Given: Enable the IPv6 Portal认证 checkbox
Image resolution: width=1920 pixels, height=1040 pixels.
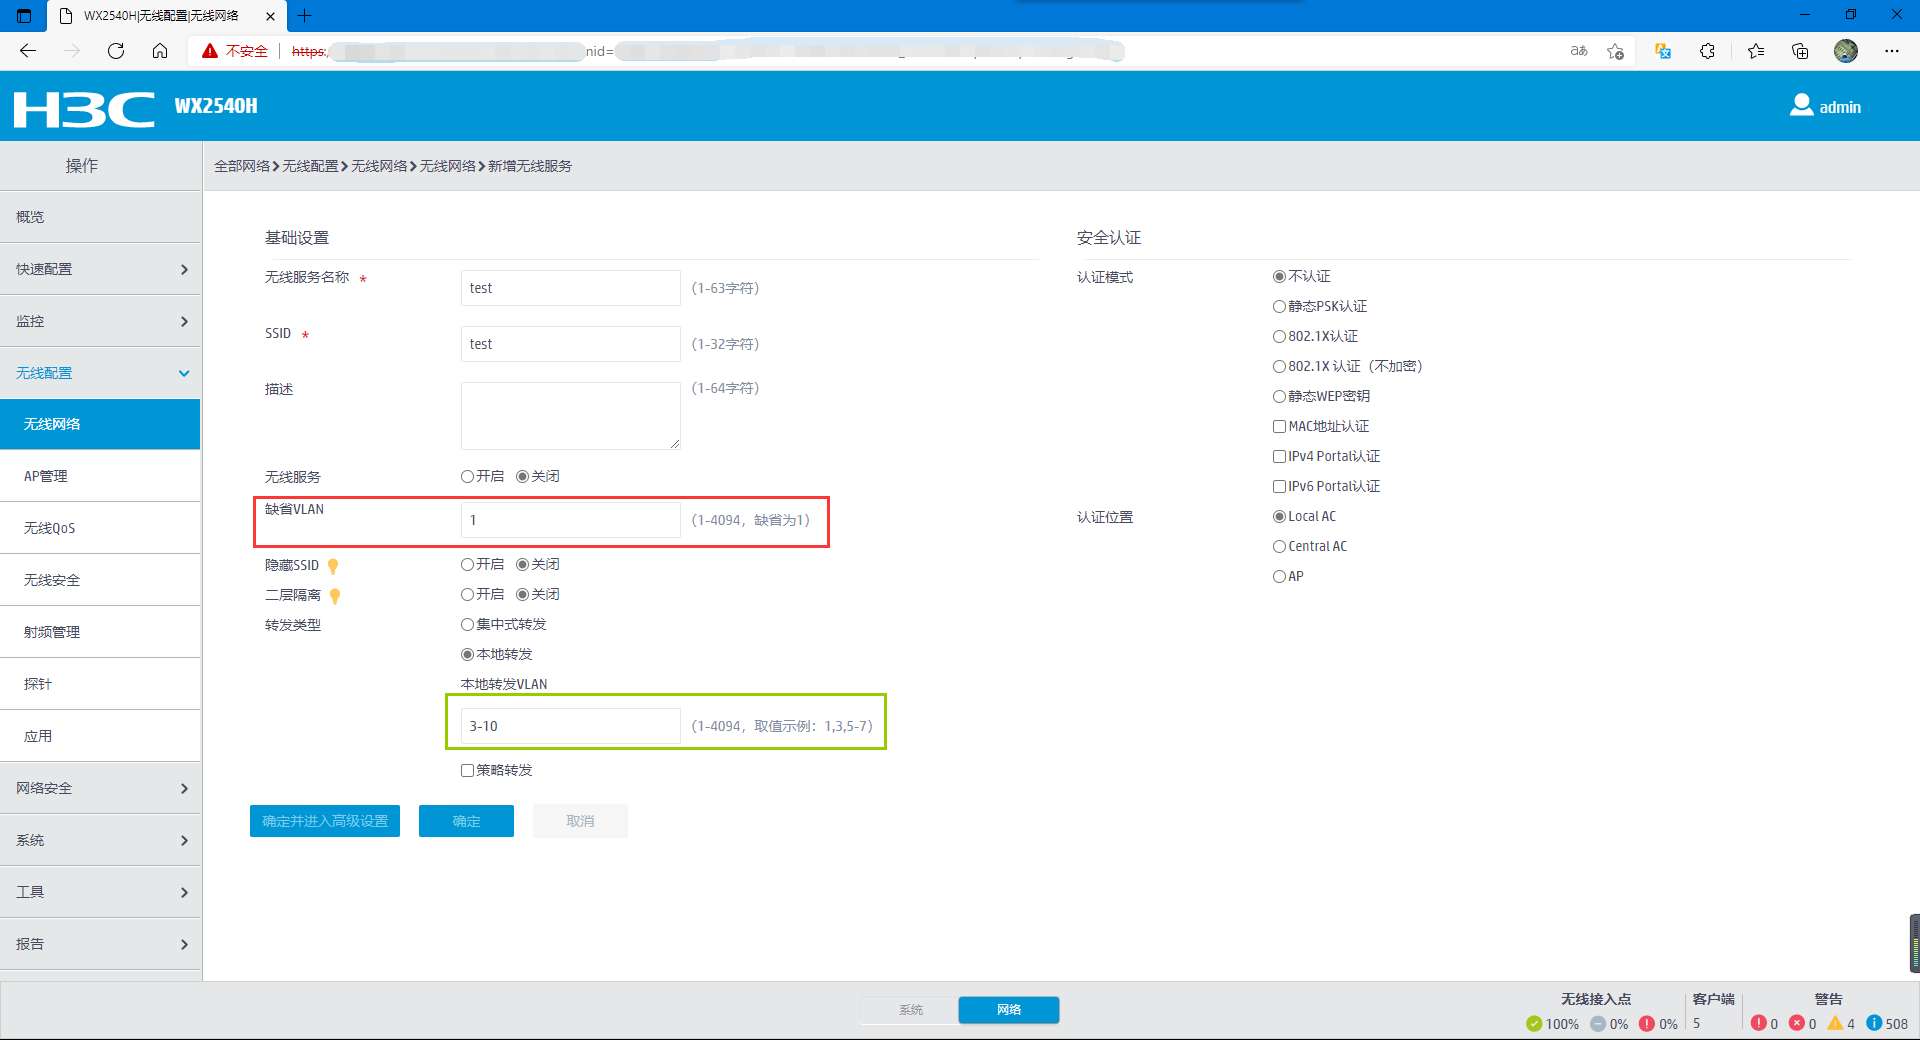Looking at the screenshot, I should click(x=1279, y=487).
